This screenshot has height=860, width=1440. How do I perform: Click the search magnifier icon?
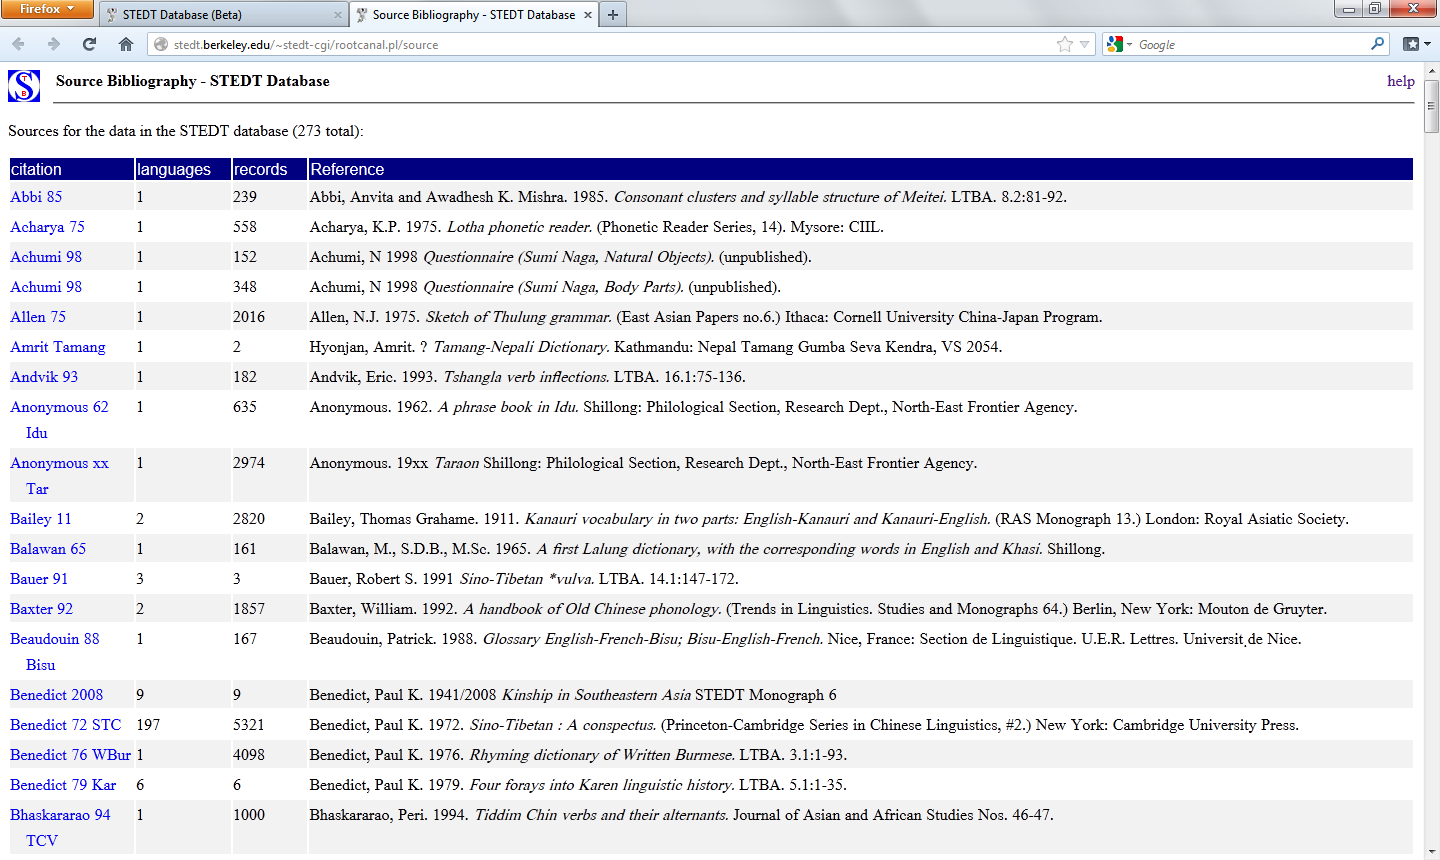tap(1378, 44)
